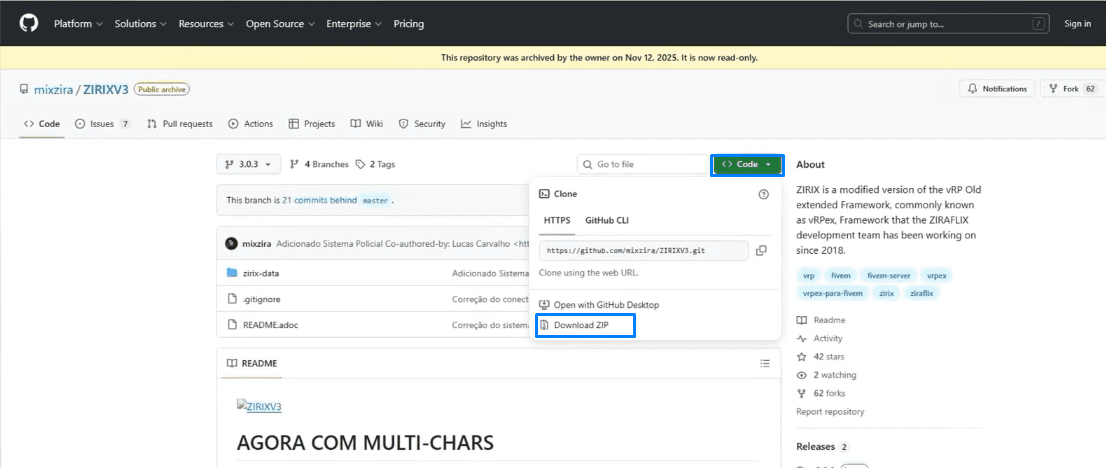
Task: Click the vrpex-para-fivem topic tag
Action: pos(832,292)
